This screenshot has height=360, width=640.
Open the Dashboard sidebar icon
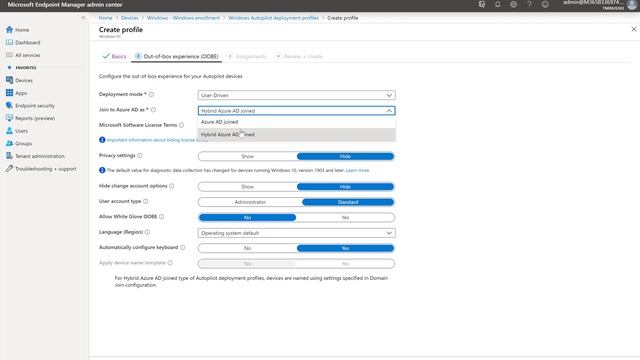pos(9,42)
